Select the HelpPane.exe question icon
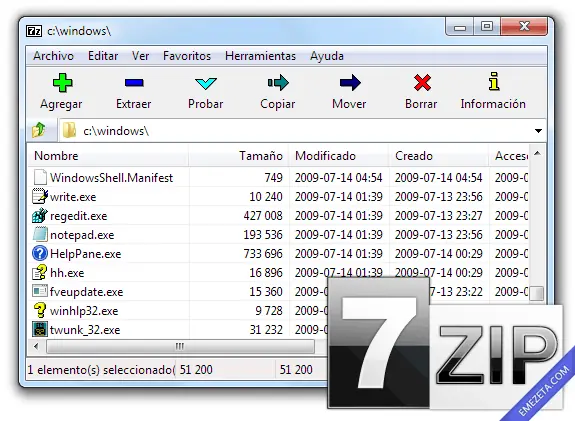Viewport: 575px width, 421px height. coord(40,253)
